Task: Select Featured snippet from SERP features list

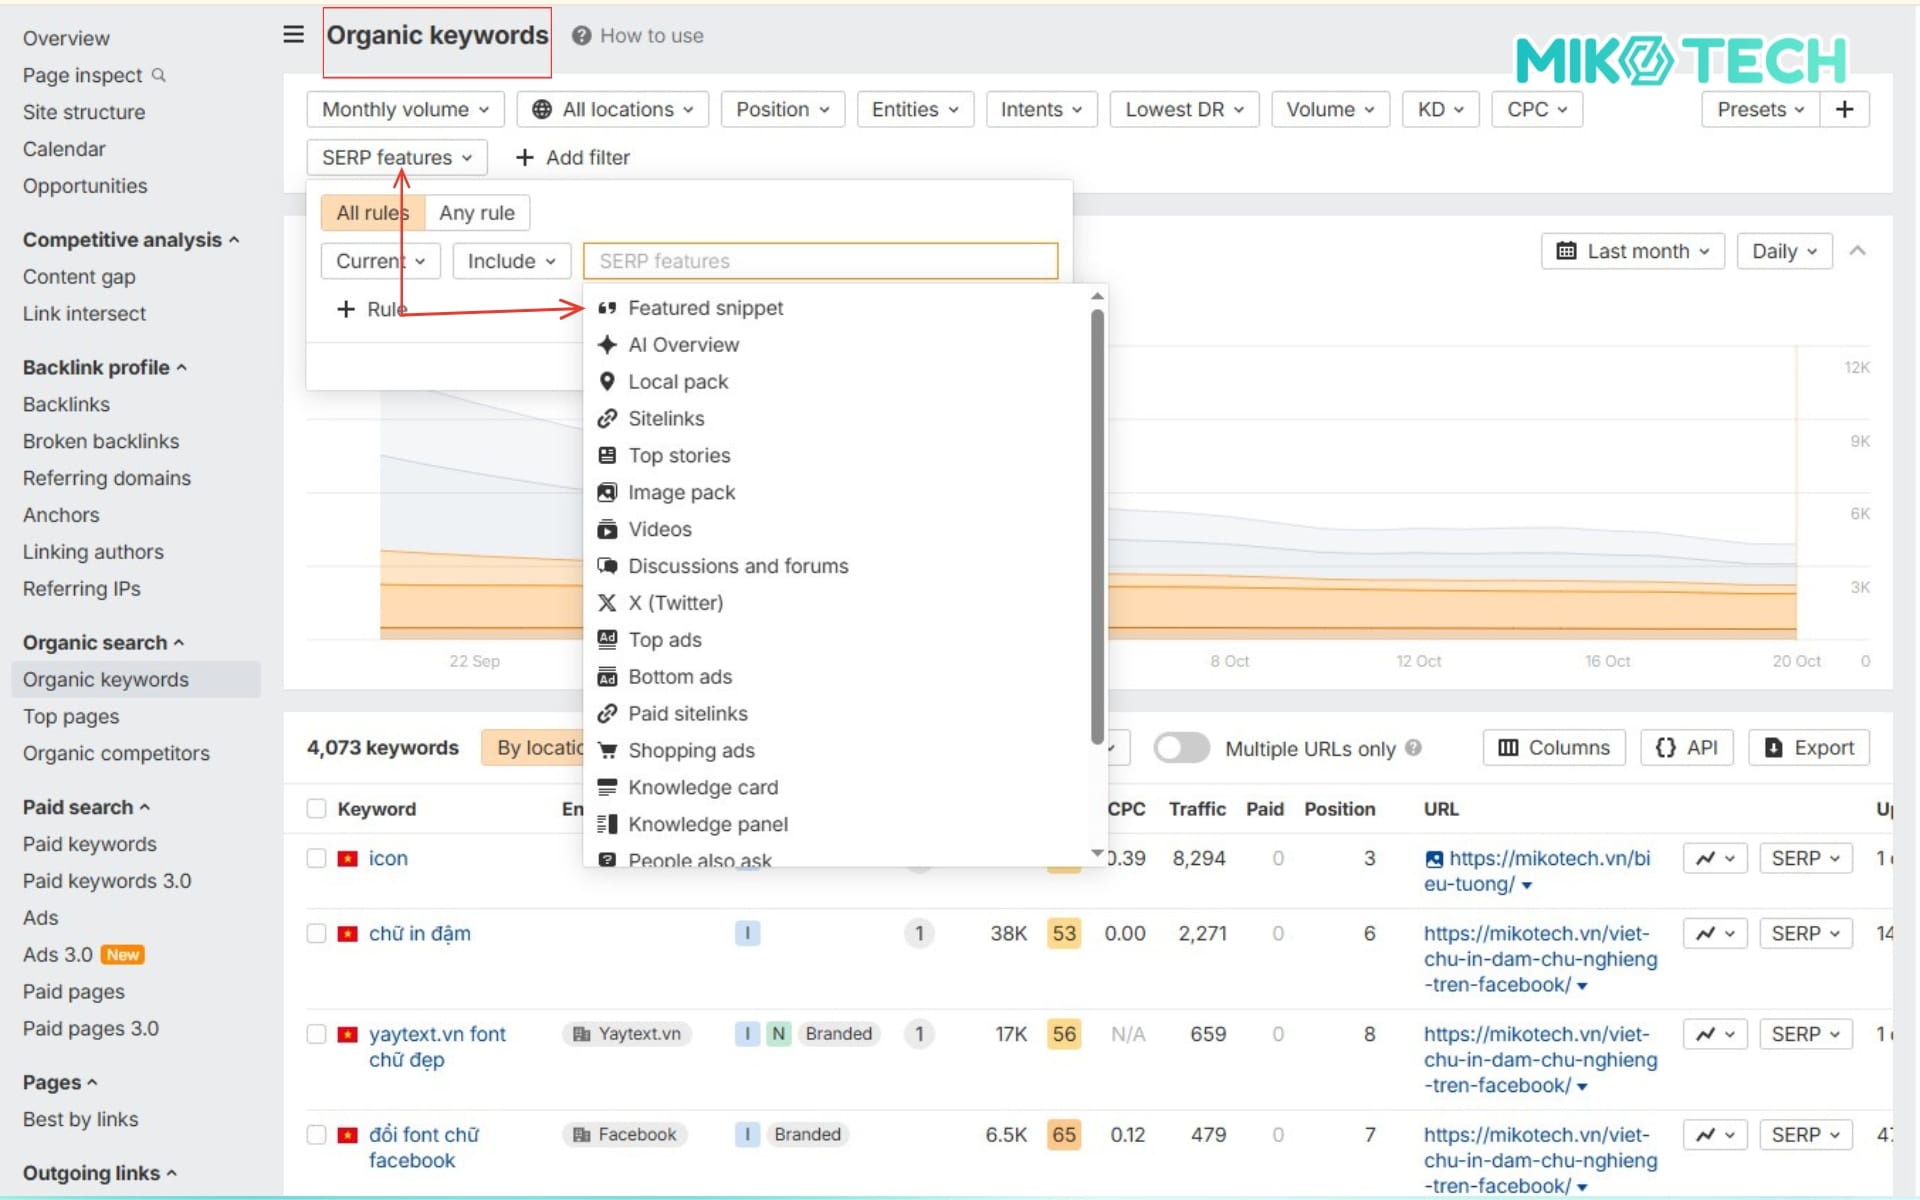Action: (x=705, y=308)
